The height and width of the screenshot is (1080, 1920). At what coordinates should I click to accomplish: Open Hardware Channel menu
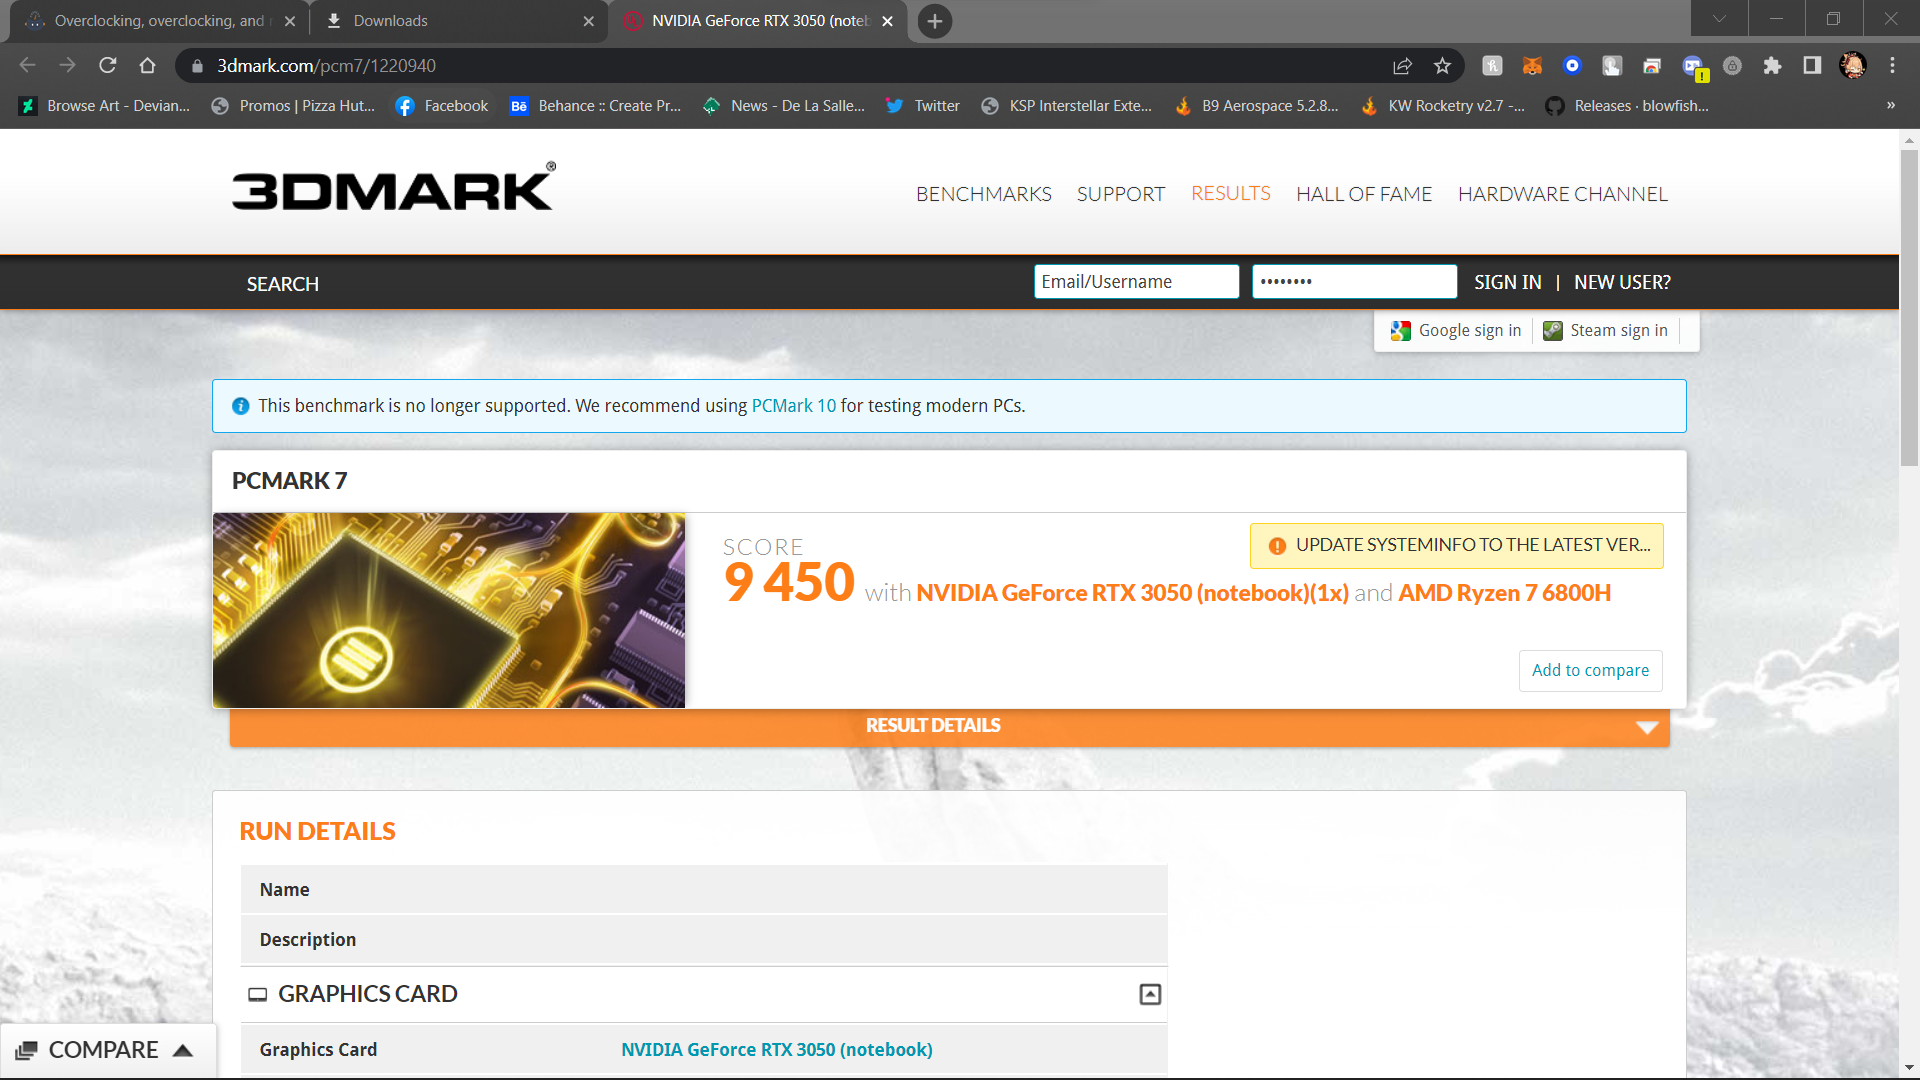click(x=1563, y=194)
